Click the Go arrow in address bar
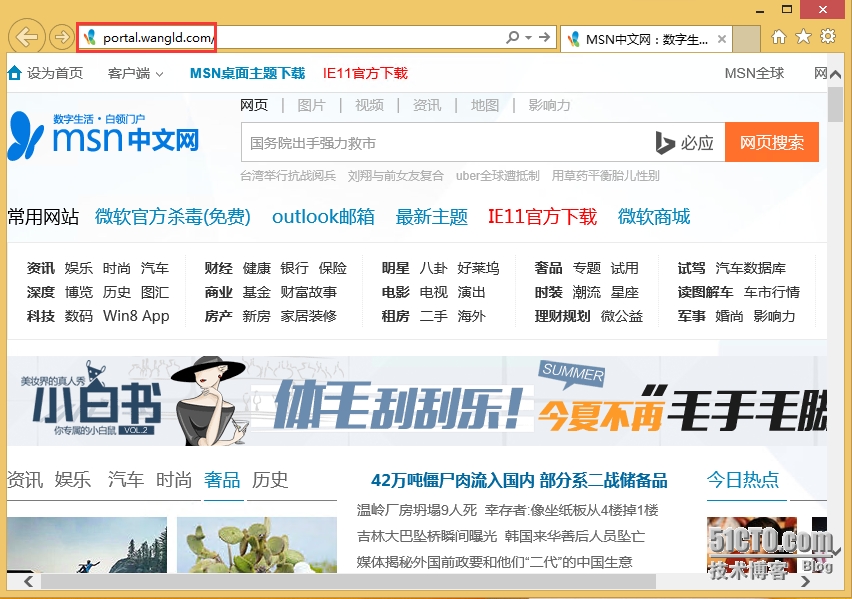The image size is (852, 599). tap(544, 38)
